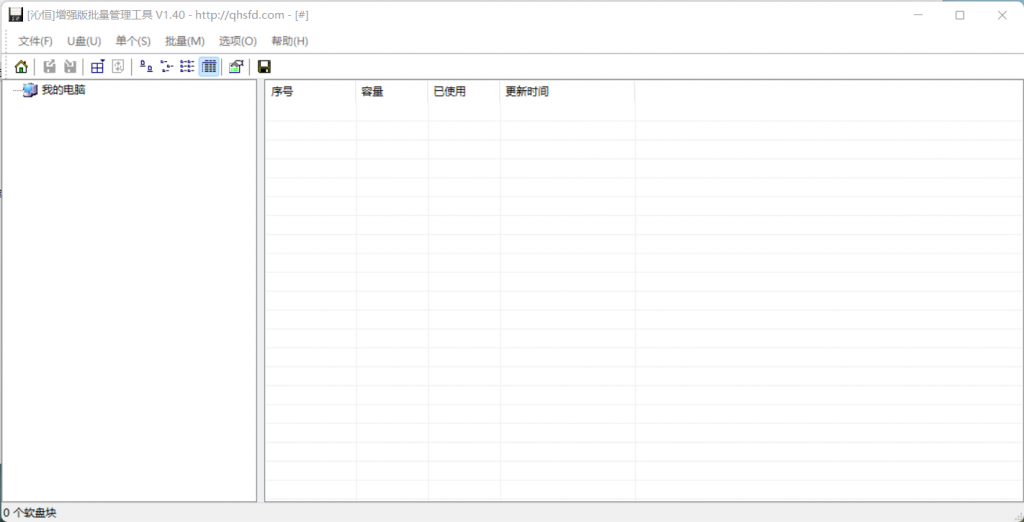This screenshot has width=1024, height=522.
Task: Sort by the 序号 column header
Action: coord(310,91)
